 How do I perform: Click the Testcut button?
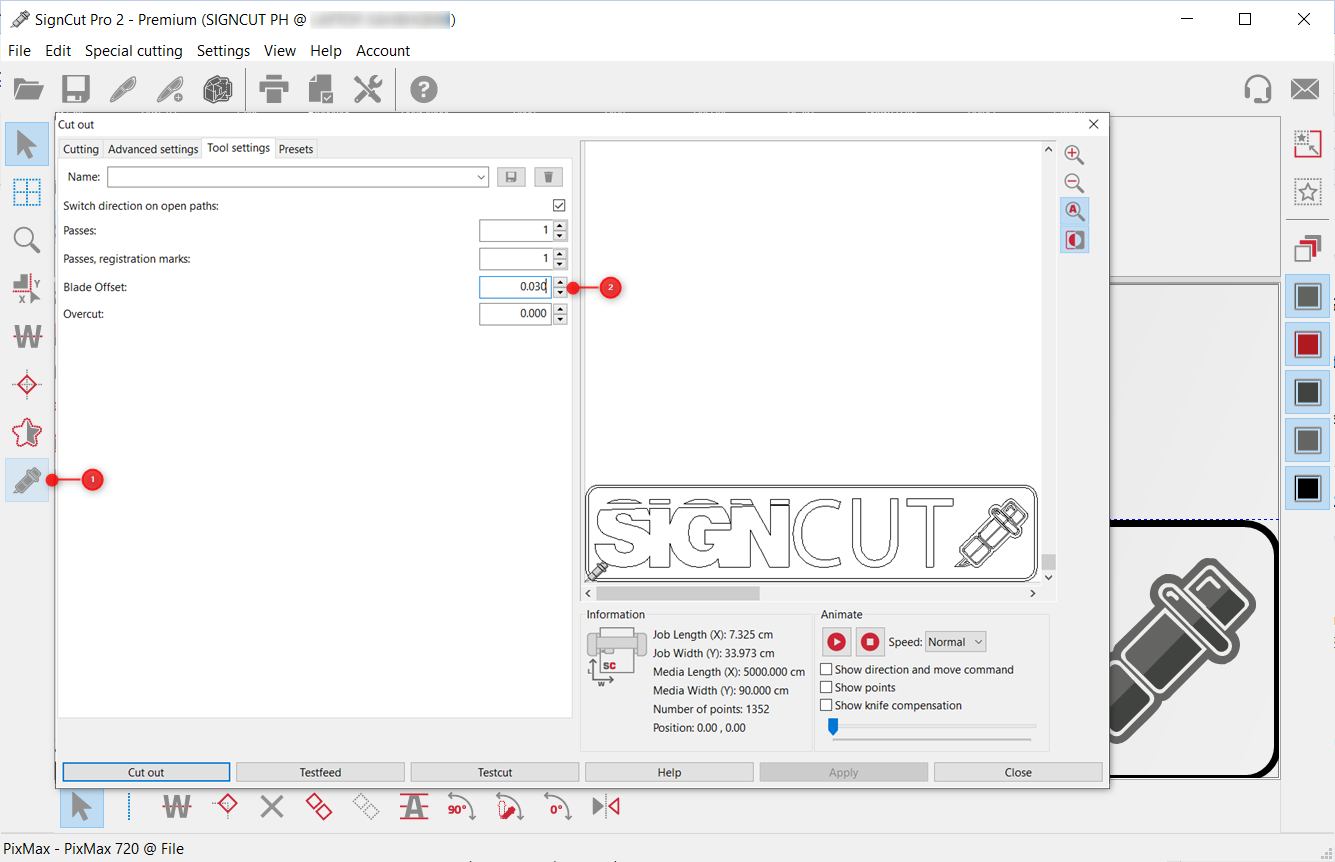(x=495, y=772)
